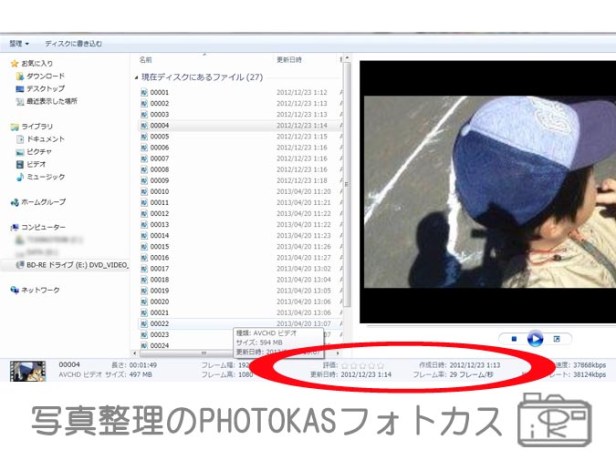Select file 00017 icon
The image size is (616, 460).
click(144, 269)
